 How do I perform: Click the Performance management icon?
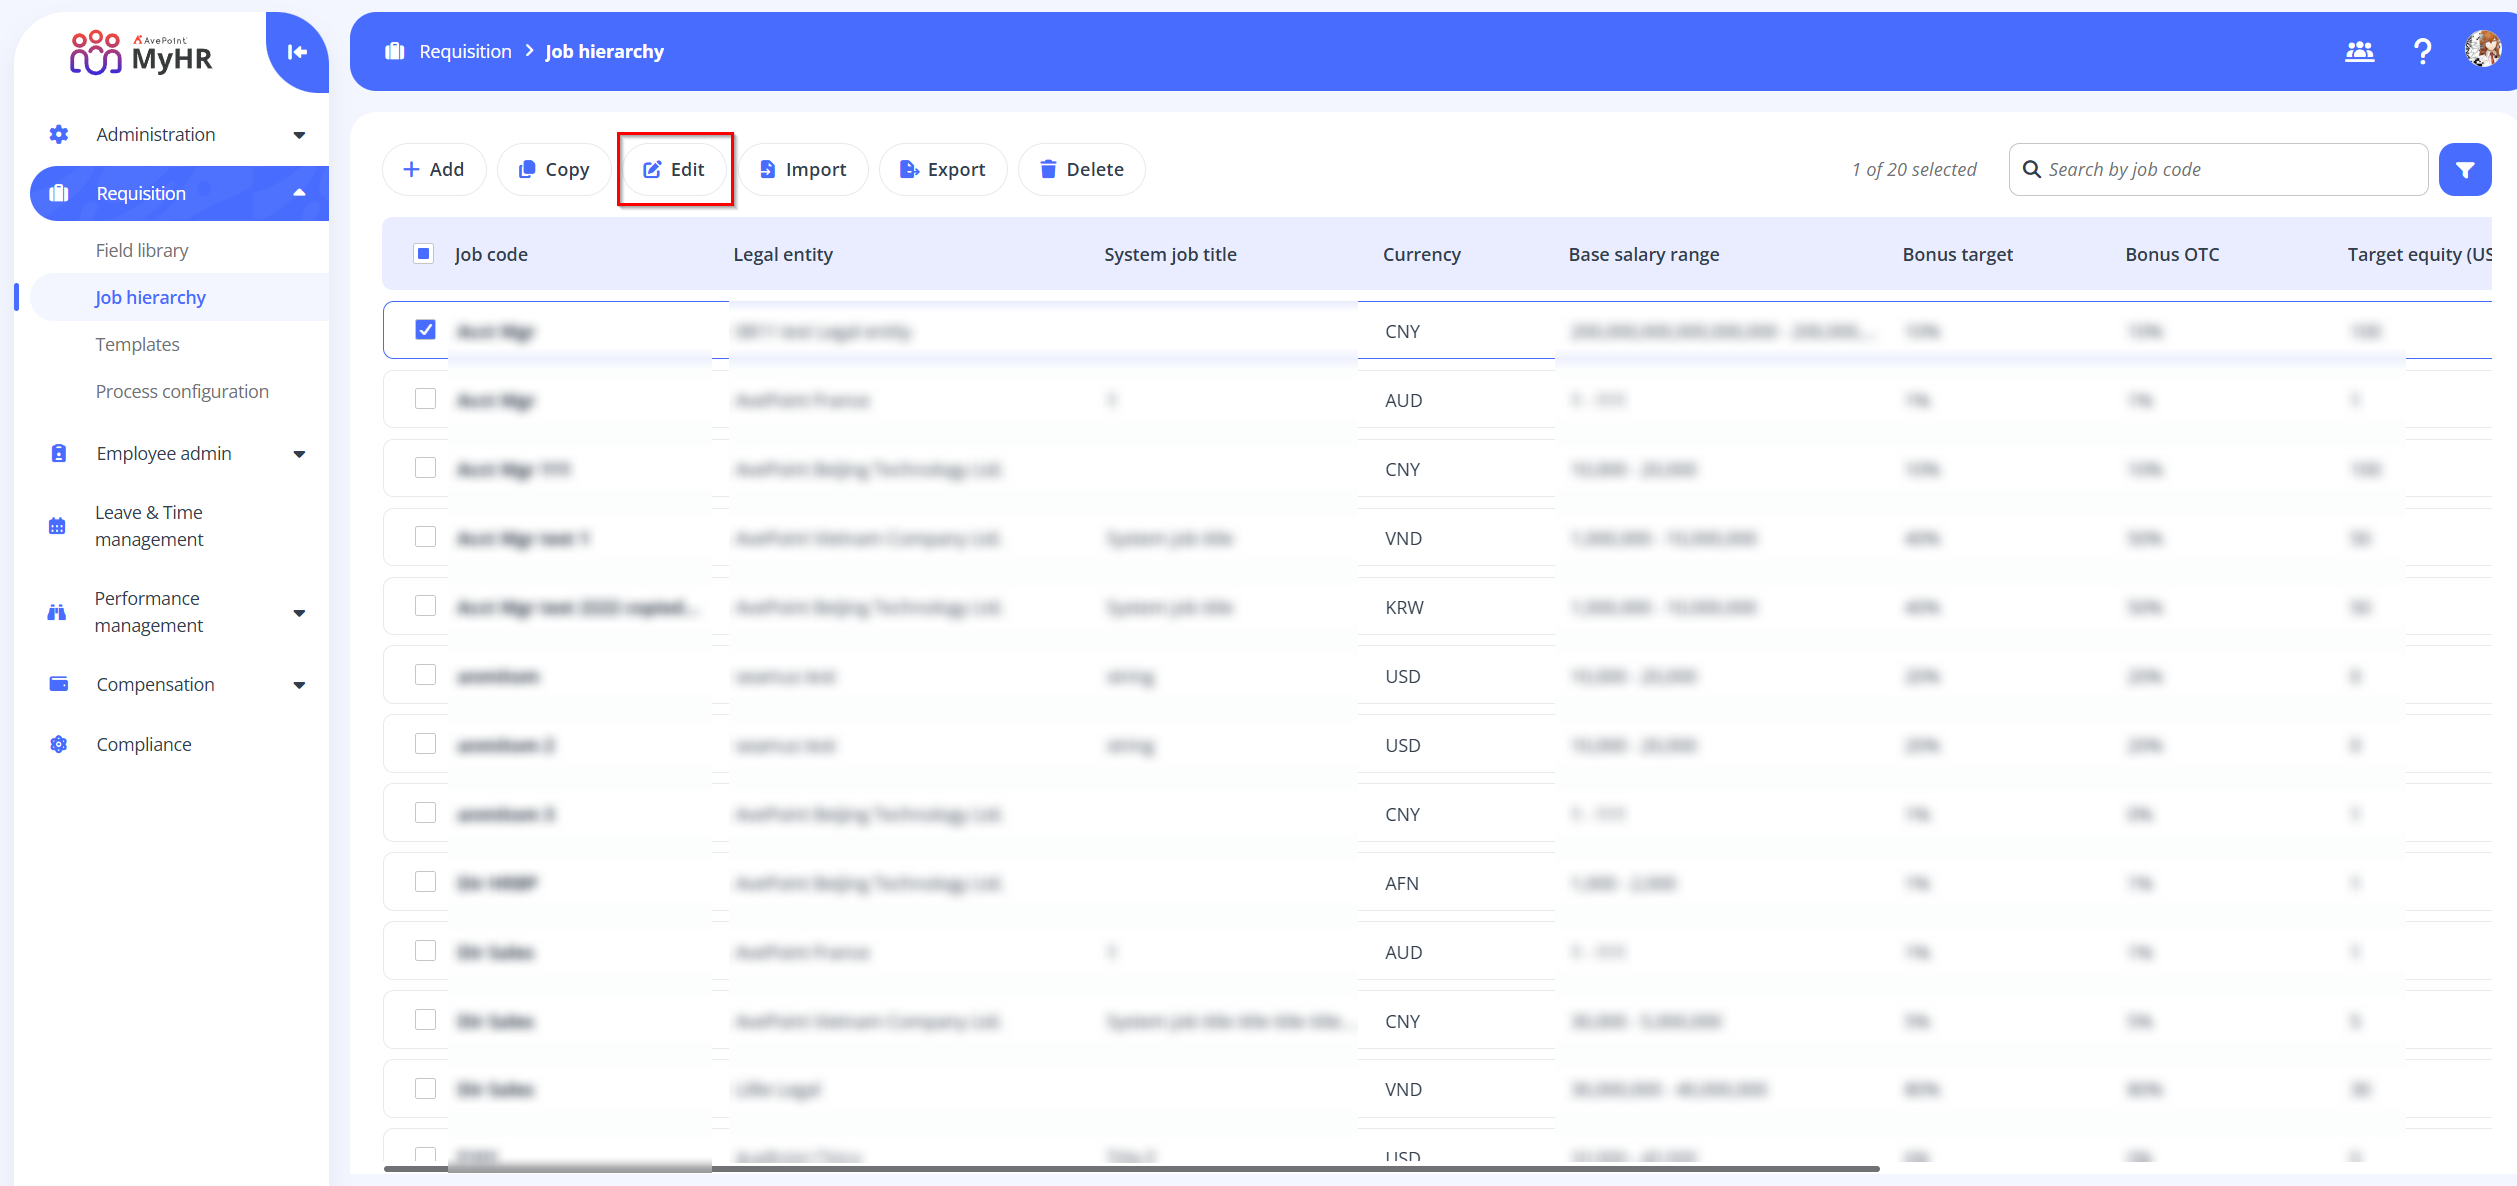coord(57,612)
